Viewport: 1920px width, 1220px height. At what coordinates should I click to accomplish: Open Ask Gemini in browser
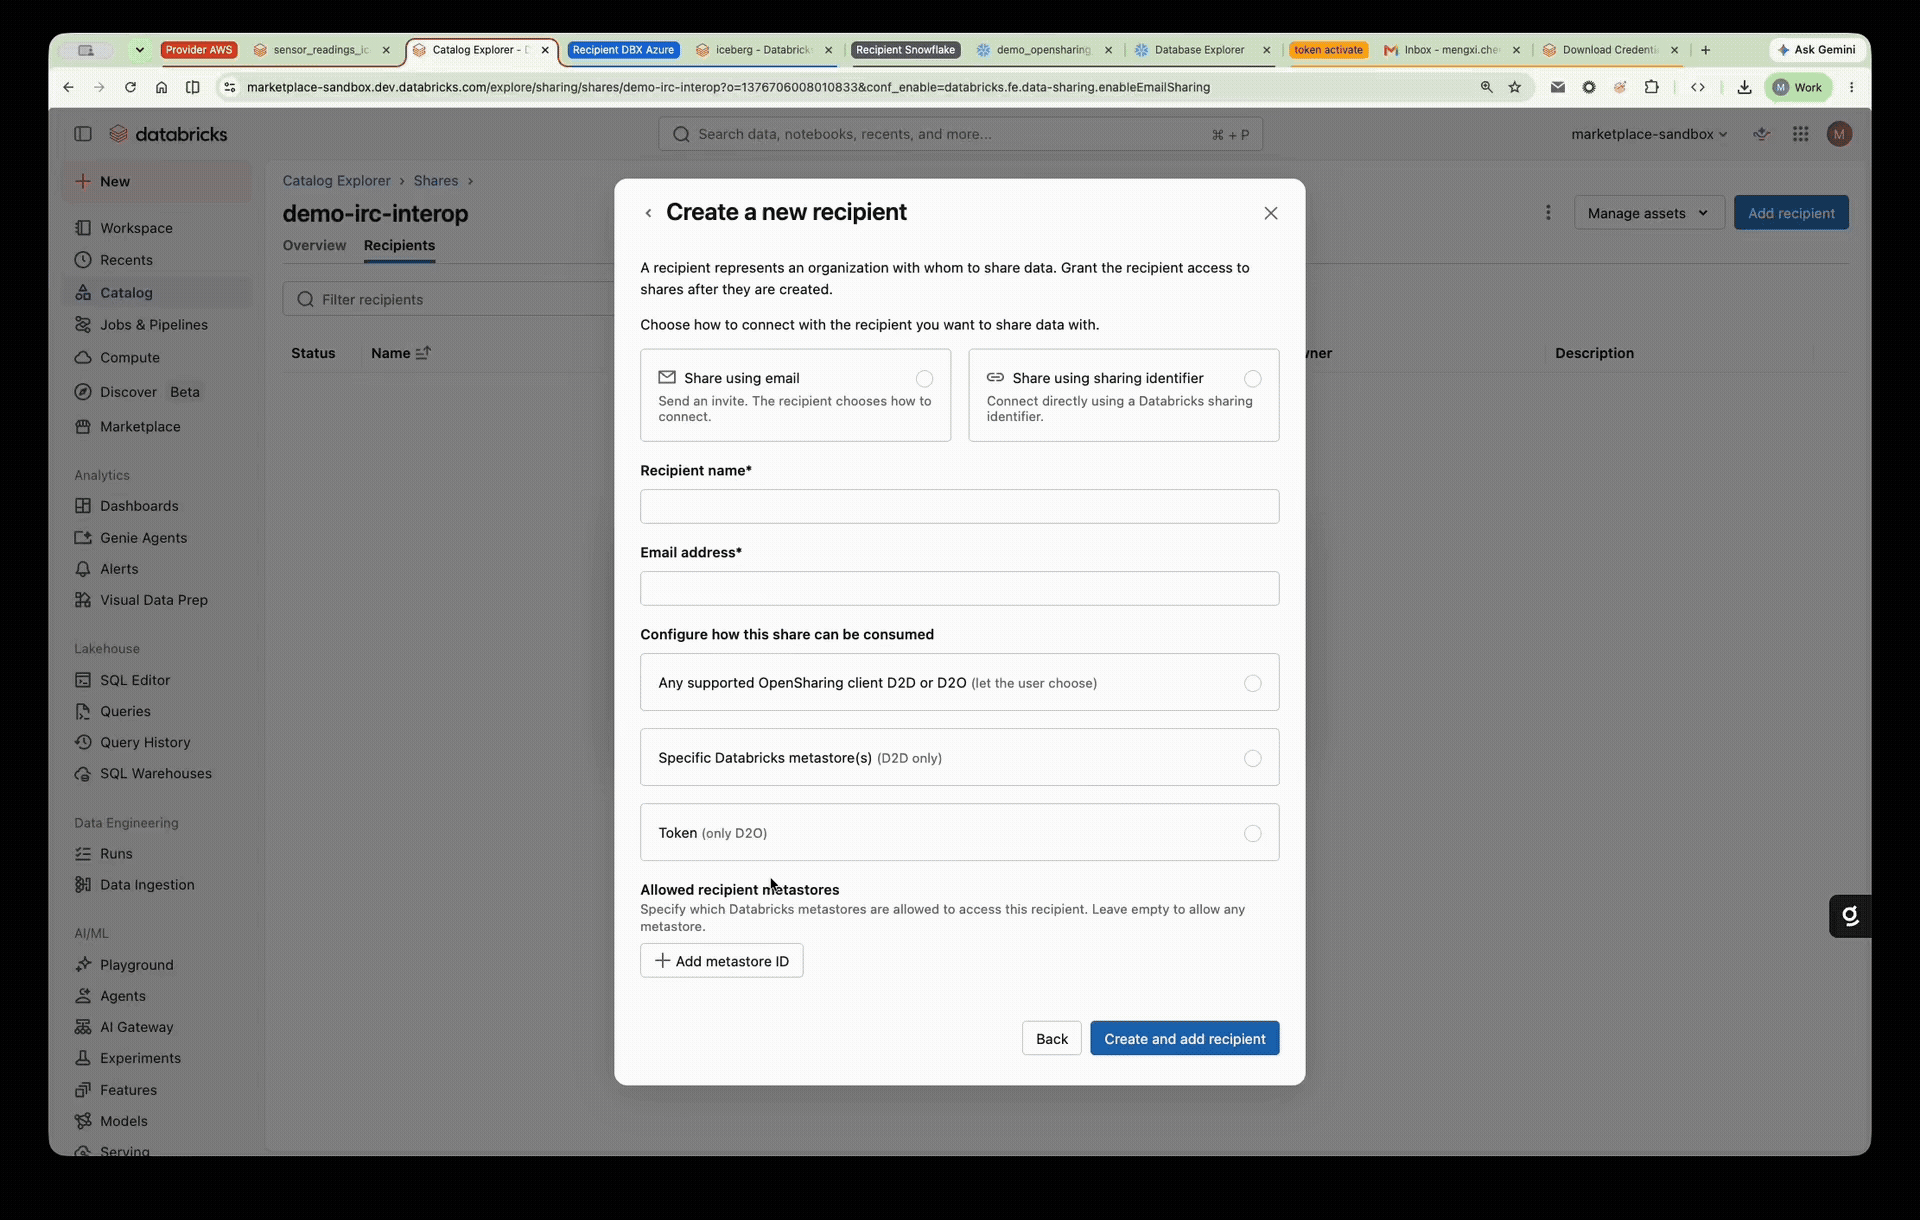click(1816, 50)
